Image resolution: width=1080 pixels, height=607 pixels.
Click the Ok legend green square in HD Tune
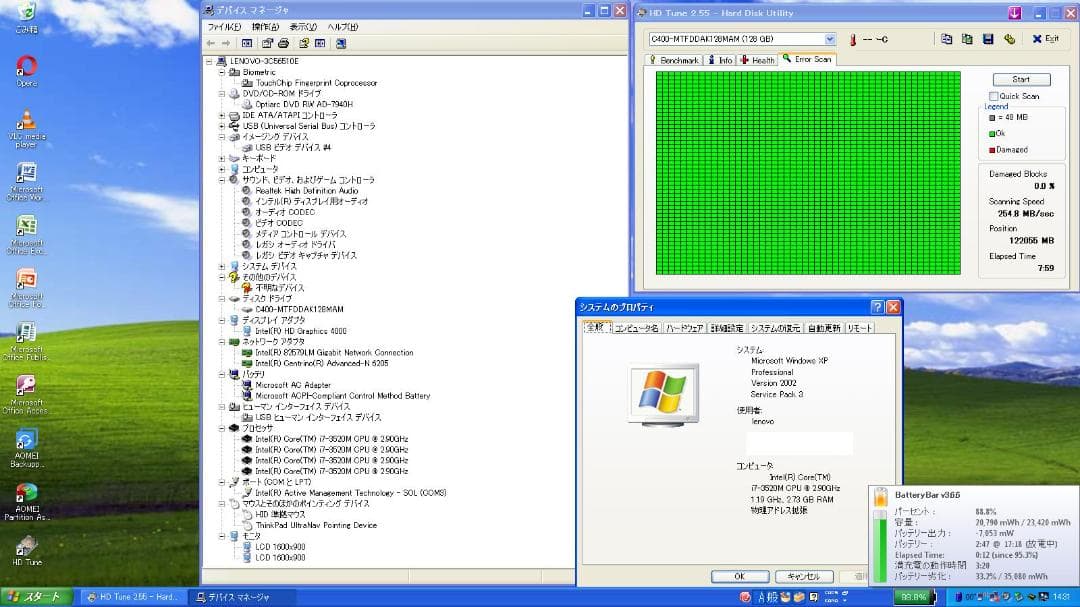pyautogui.click(x=991, y=133)
